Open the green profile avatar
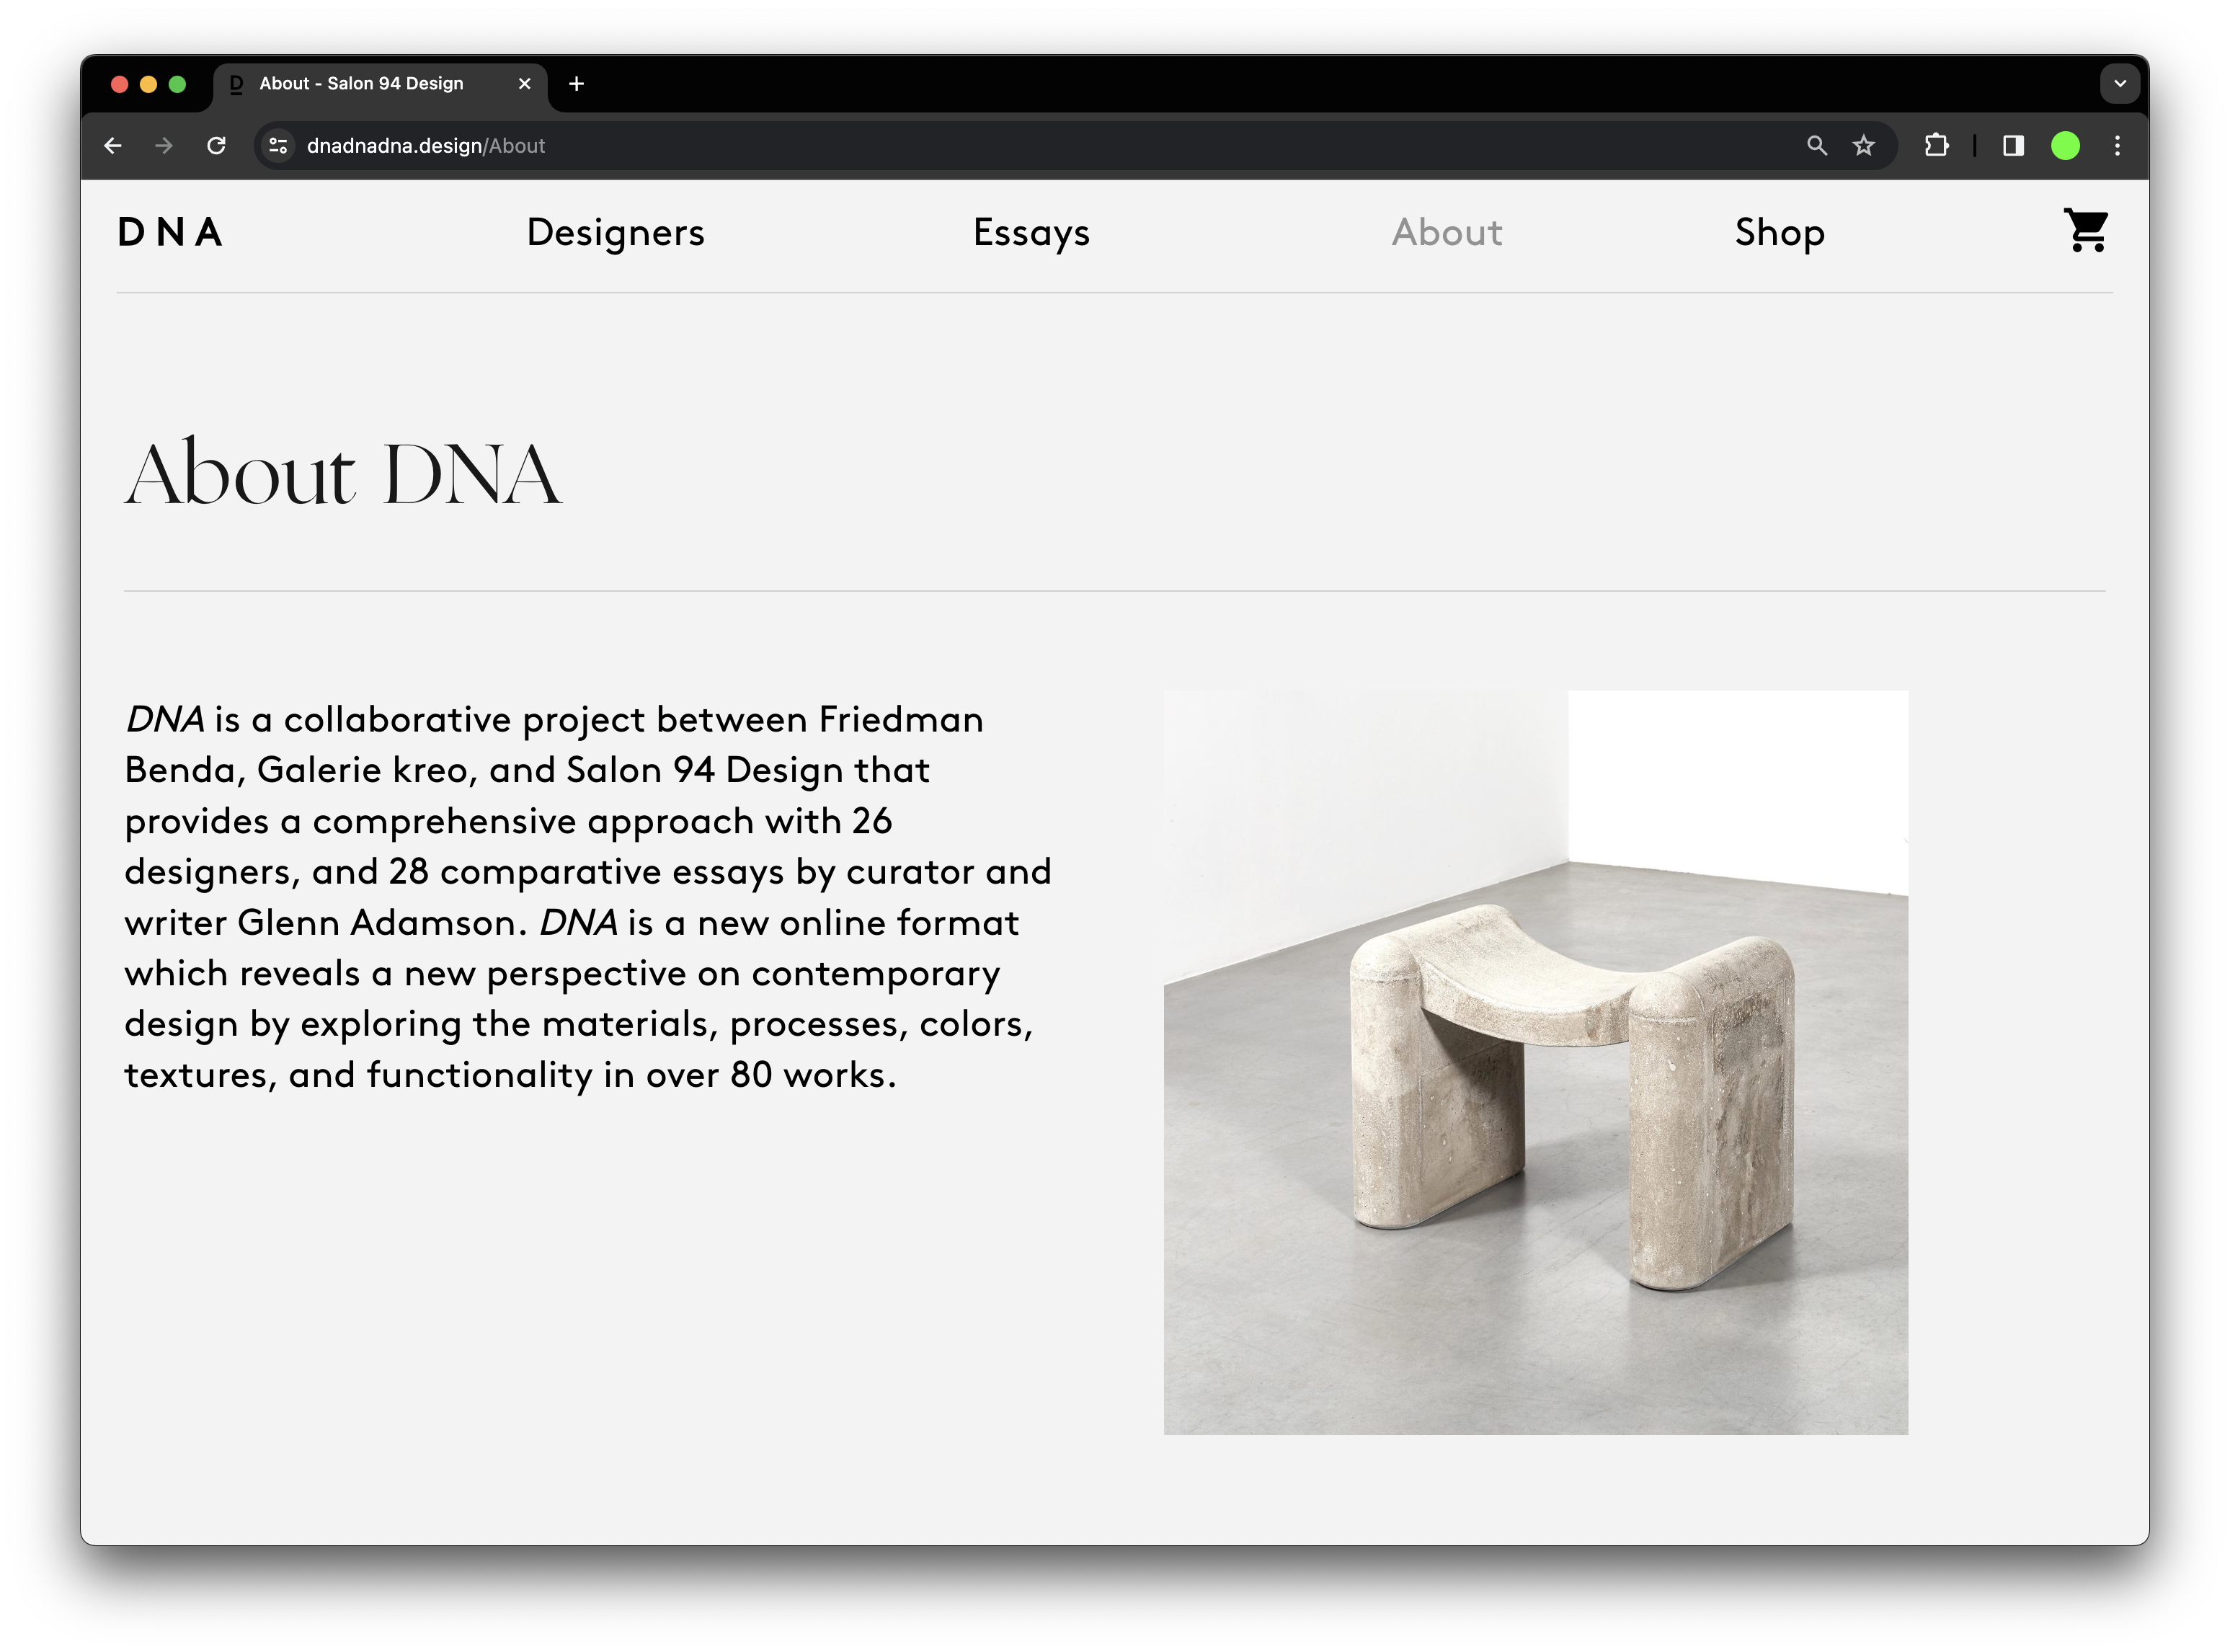 2065,146
